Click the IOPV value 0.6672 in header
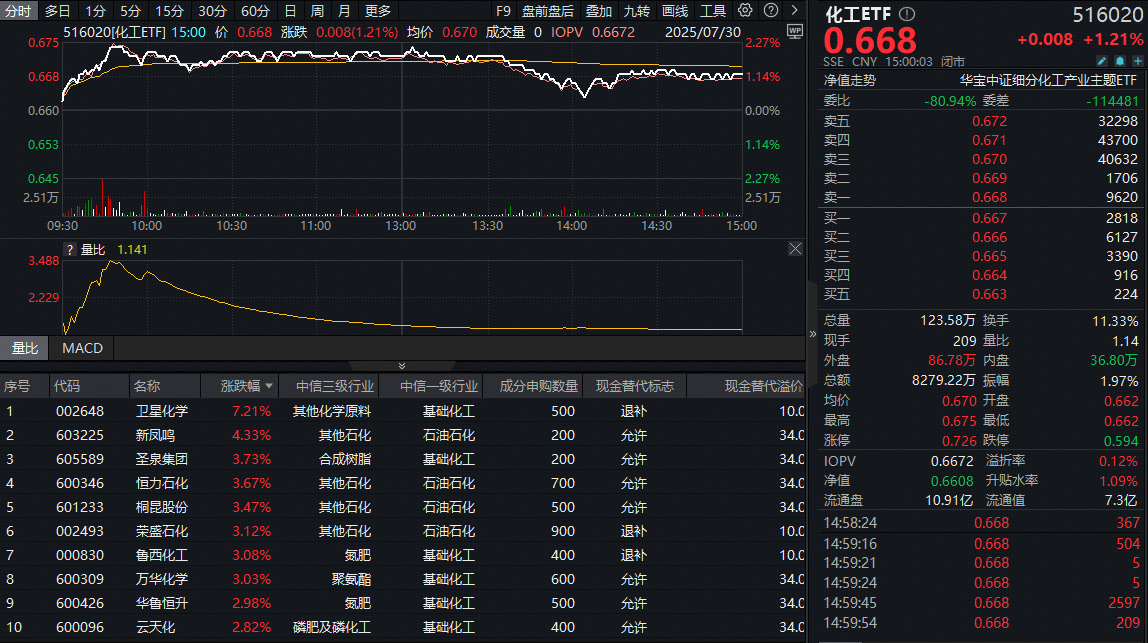This screenshot has width=1148, height=643. 614,32
